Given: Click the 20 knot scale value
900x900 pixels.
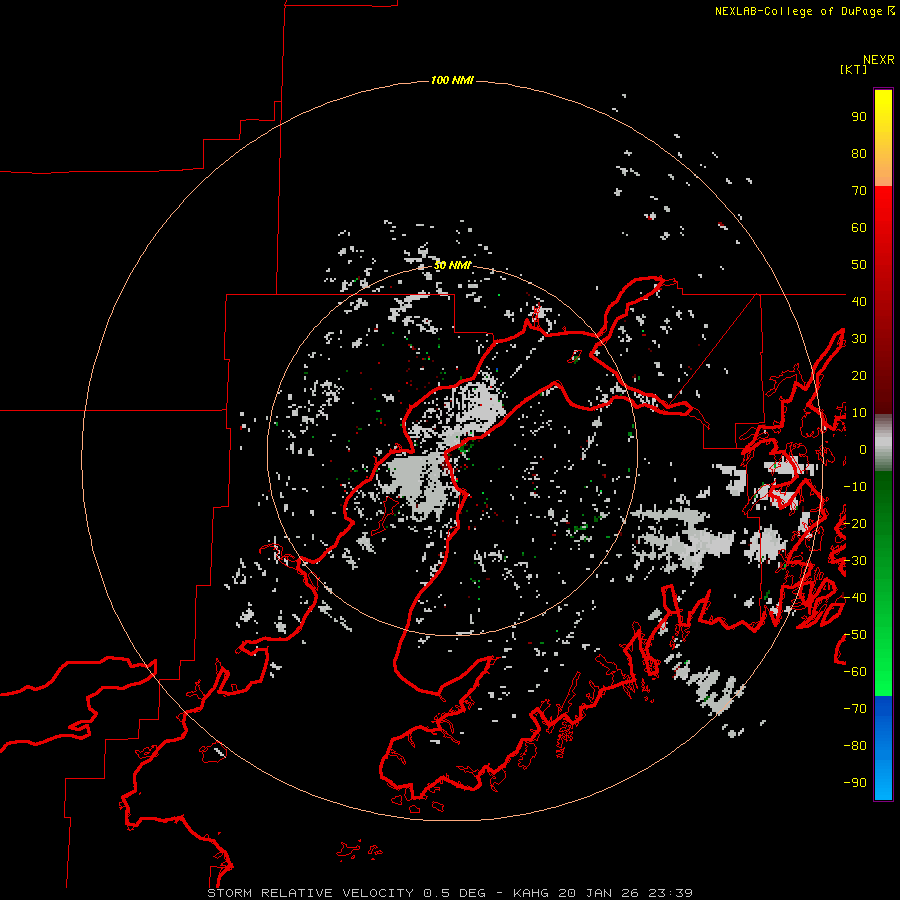Looking at the screenshot, I should click(x=859, y=375).
